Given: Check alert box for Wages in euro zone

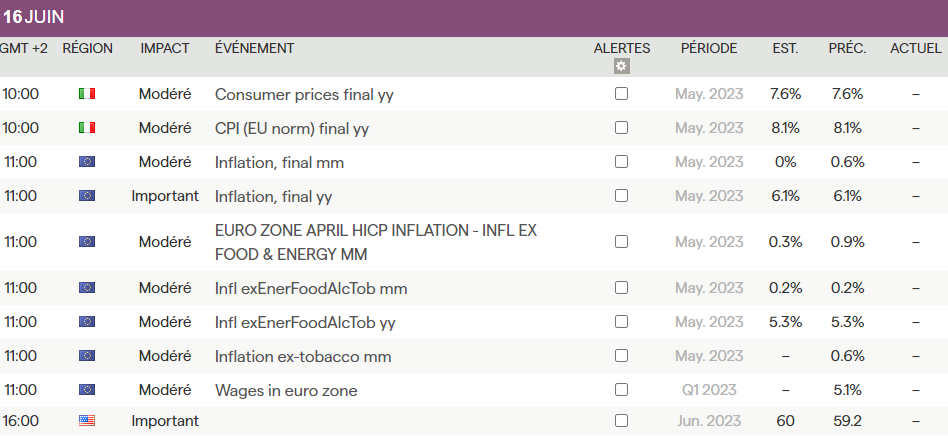Looking at the screenshot, I should [x=621, y=390].
